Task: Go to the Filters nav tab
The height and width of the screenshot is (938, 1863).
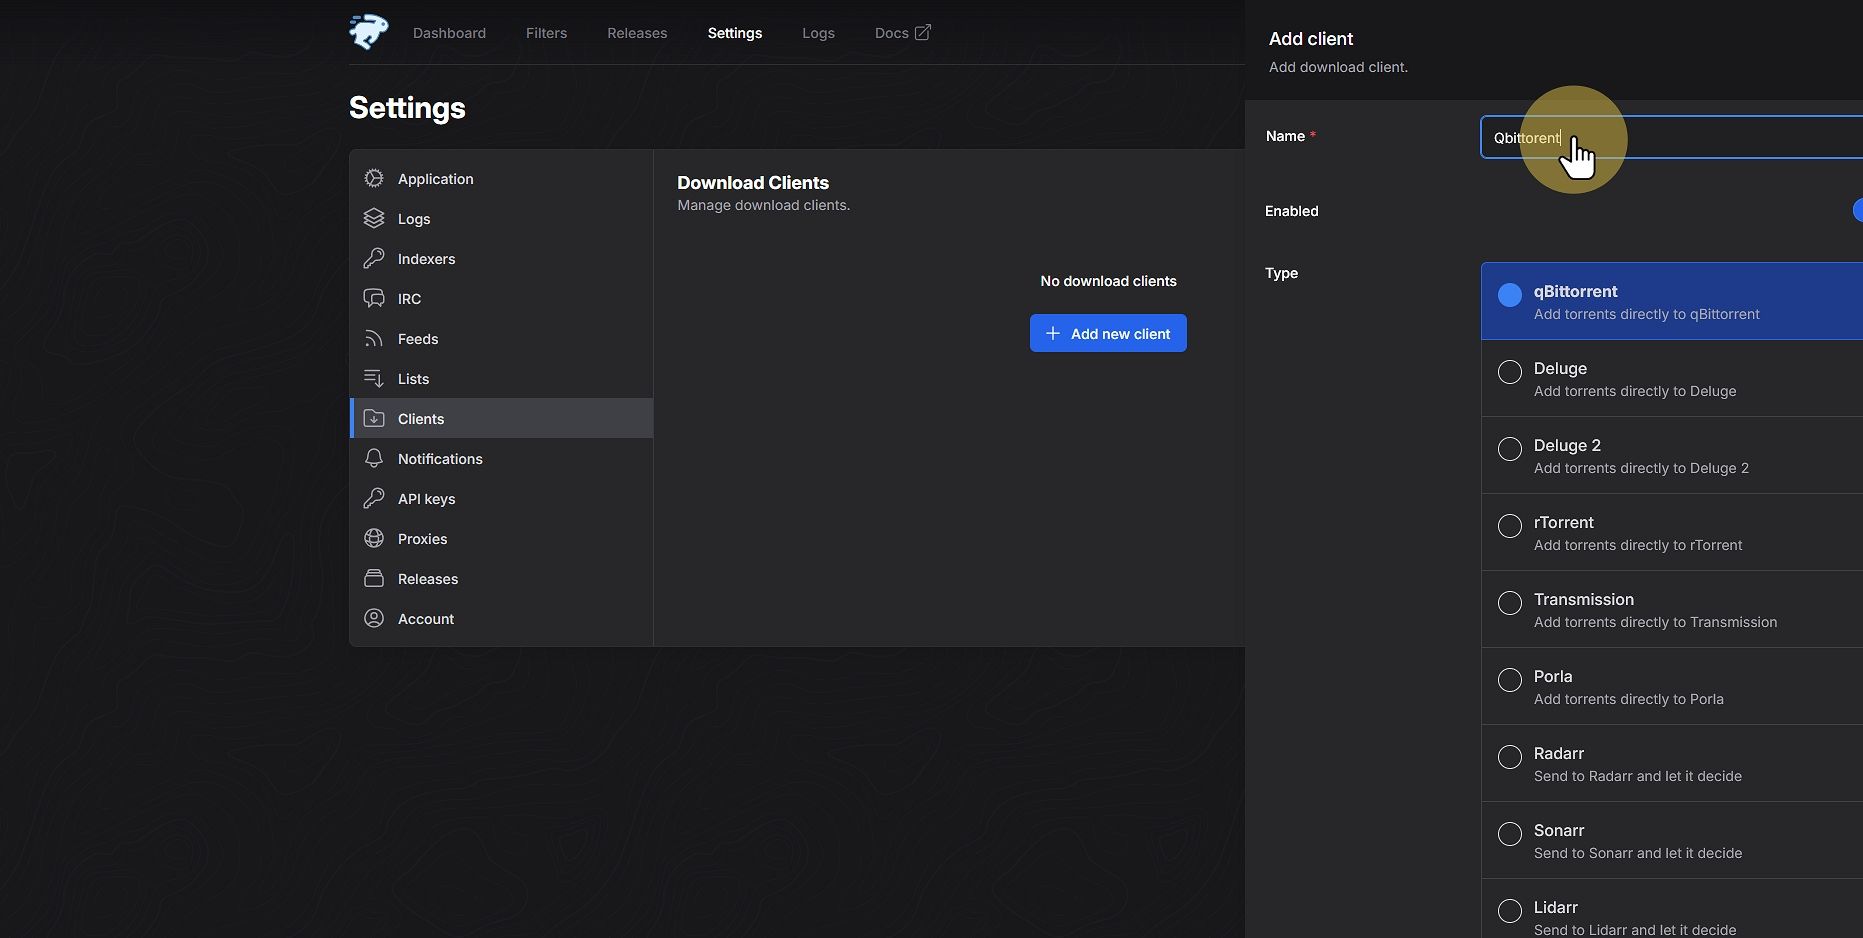Action: [x=546, y=33]
